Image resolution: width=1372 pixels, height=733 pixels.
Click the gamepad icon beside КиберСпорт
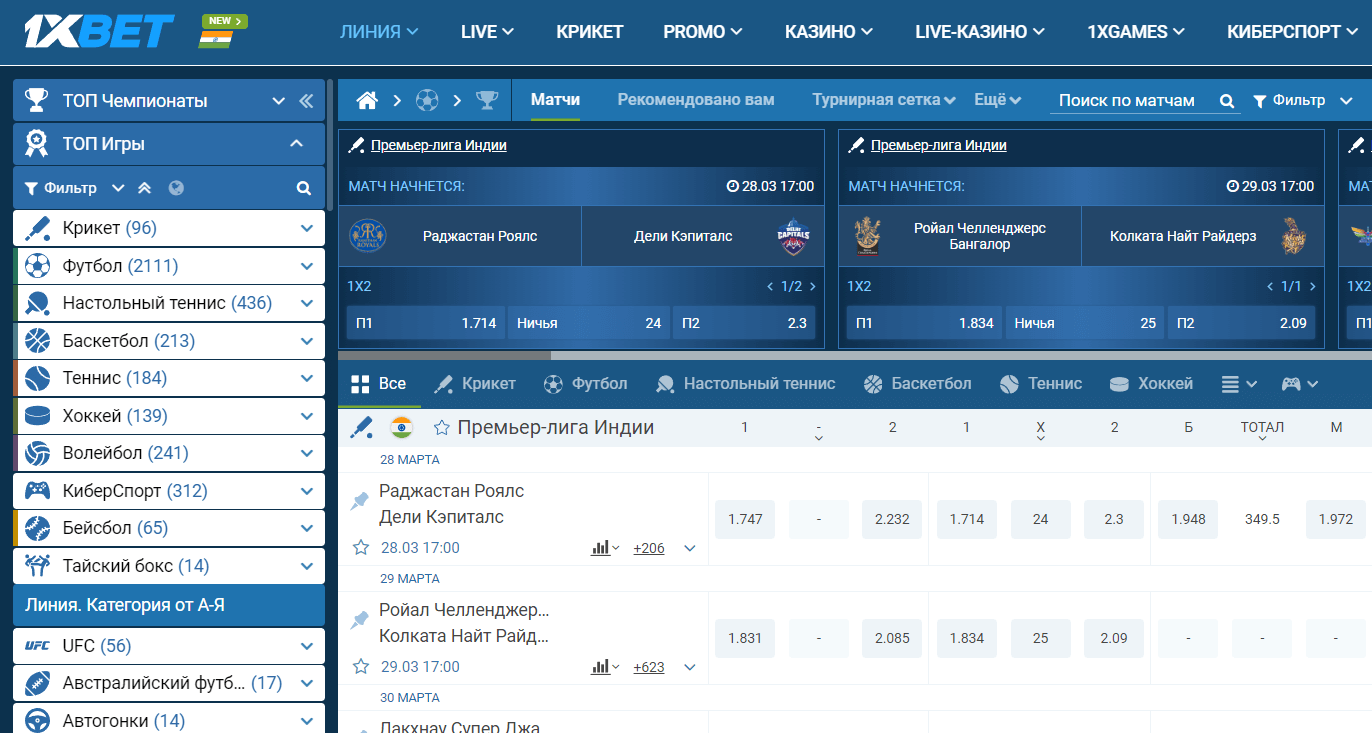37,491
